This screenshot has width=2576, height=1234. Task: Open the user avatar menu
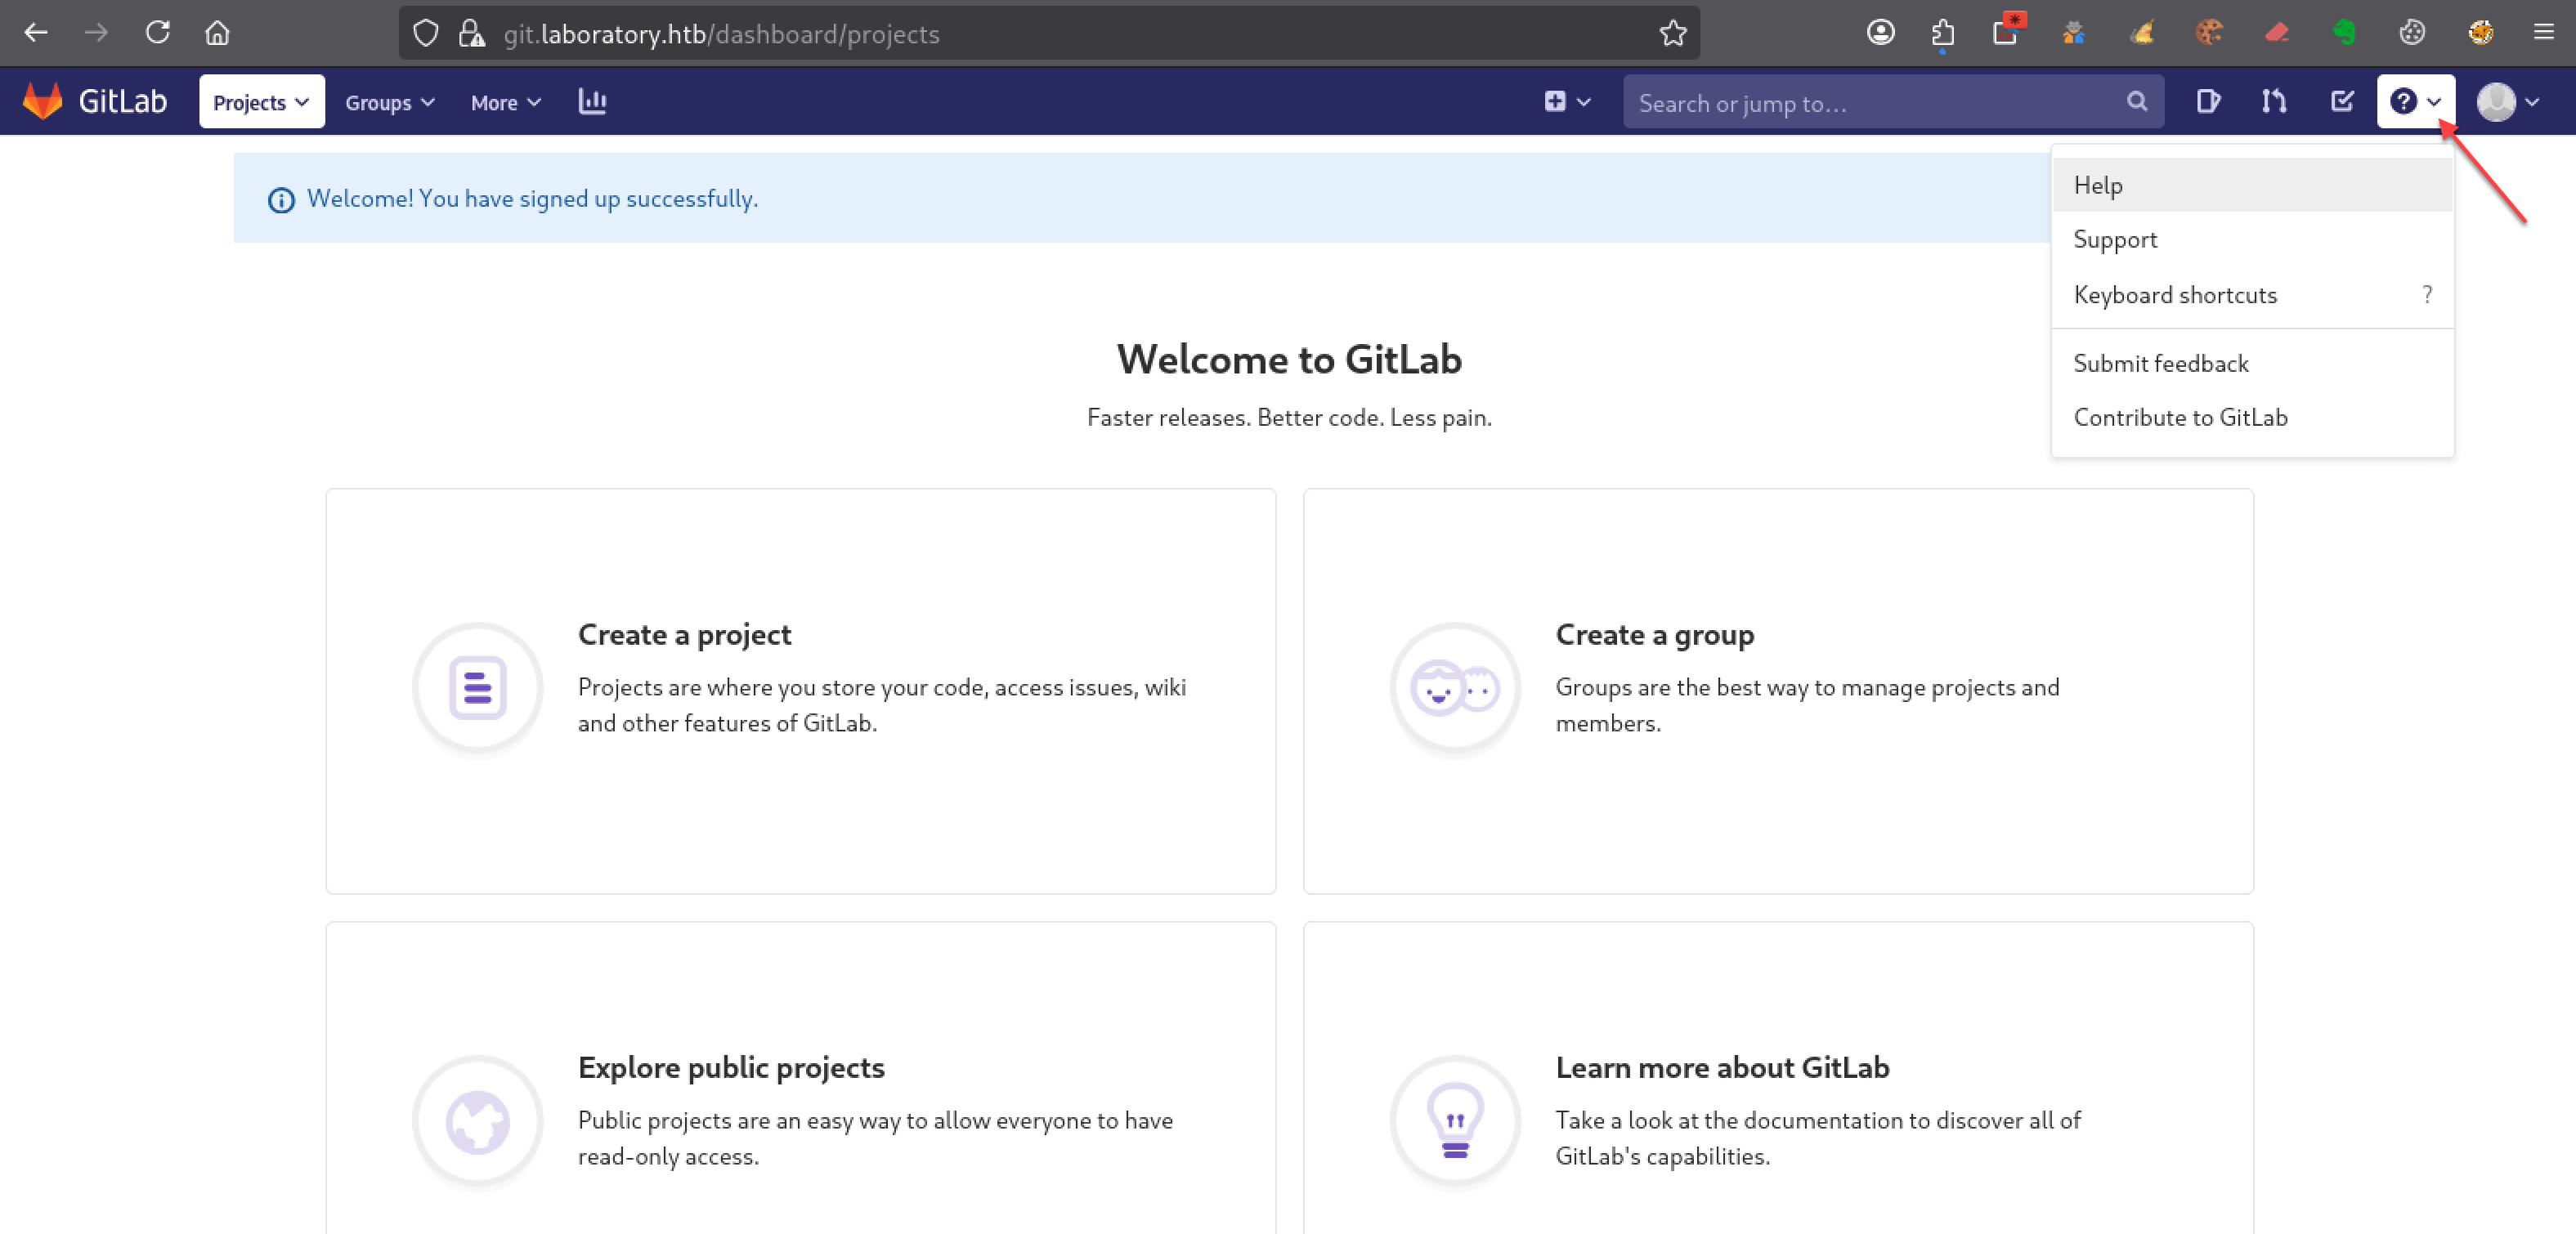click(2509, 102)
